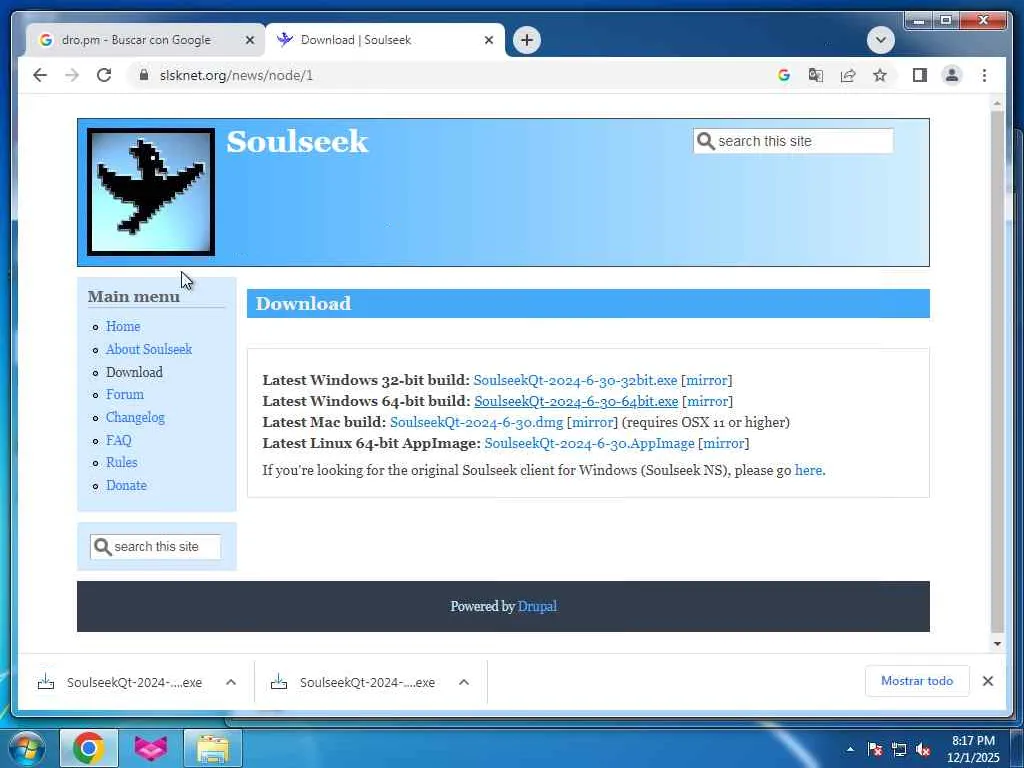The height and width of the screenshot is (768, 1024).
Task: Open the Linux AppImage mirror link
Action: pyautogui.click(x=724, y=443)
